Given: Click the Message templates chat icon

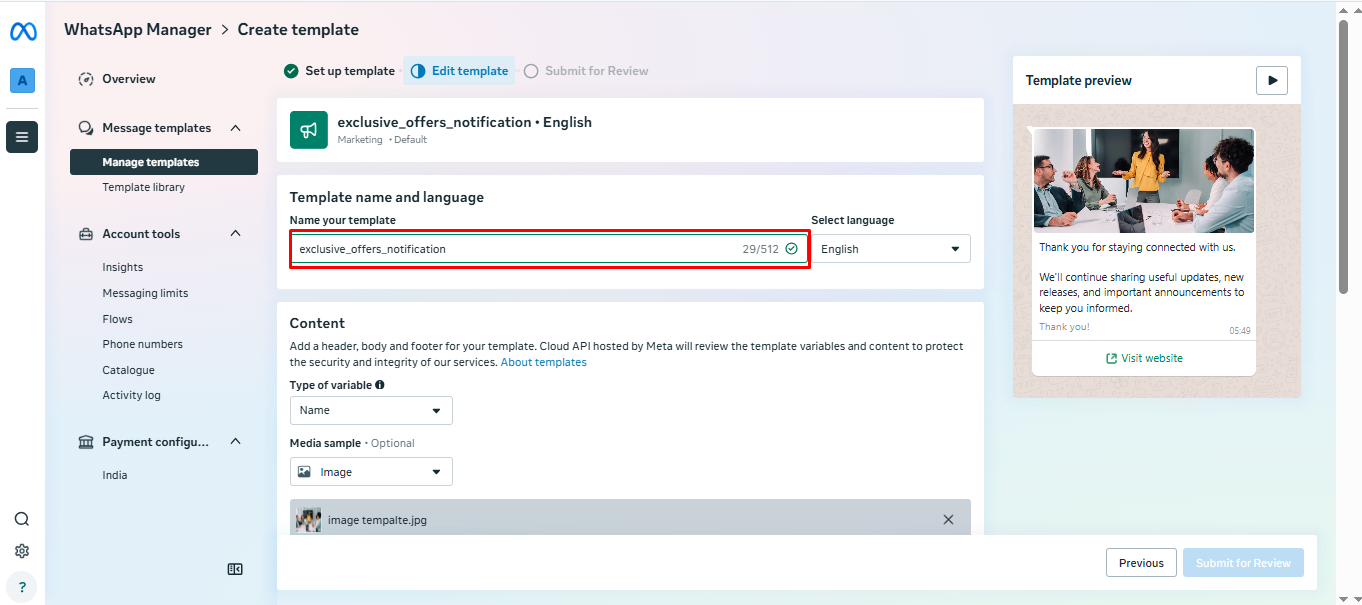Looking at the screenshot, I should pos(86,128).
